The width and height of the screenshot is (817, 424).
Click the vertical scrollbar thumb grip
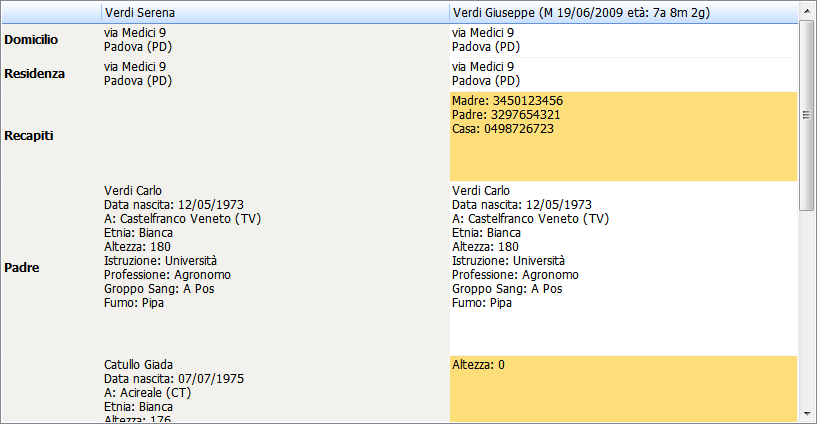point(807,115)
